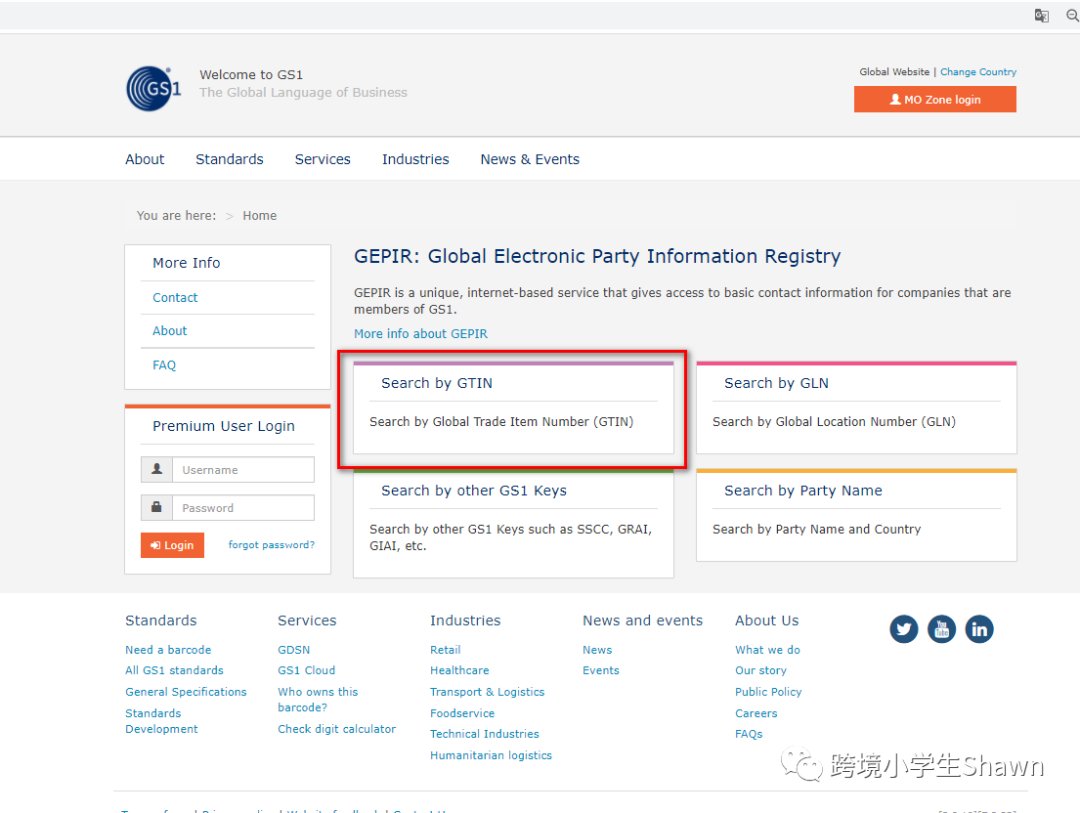Screen dimensions: 1080x813
Task: Click Change Country link
Action: 978,72
